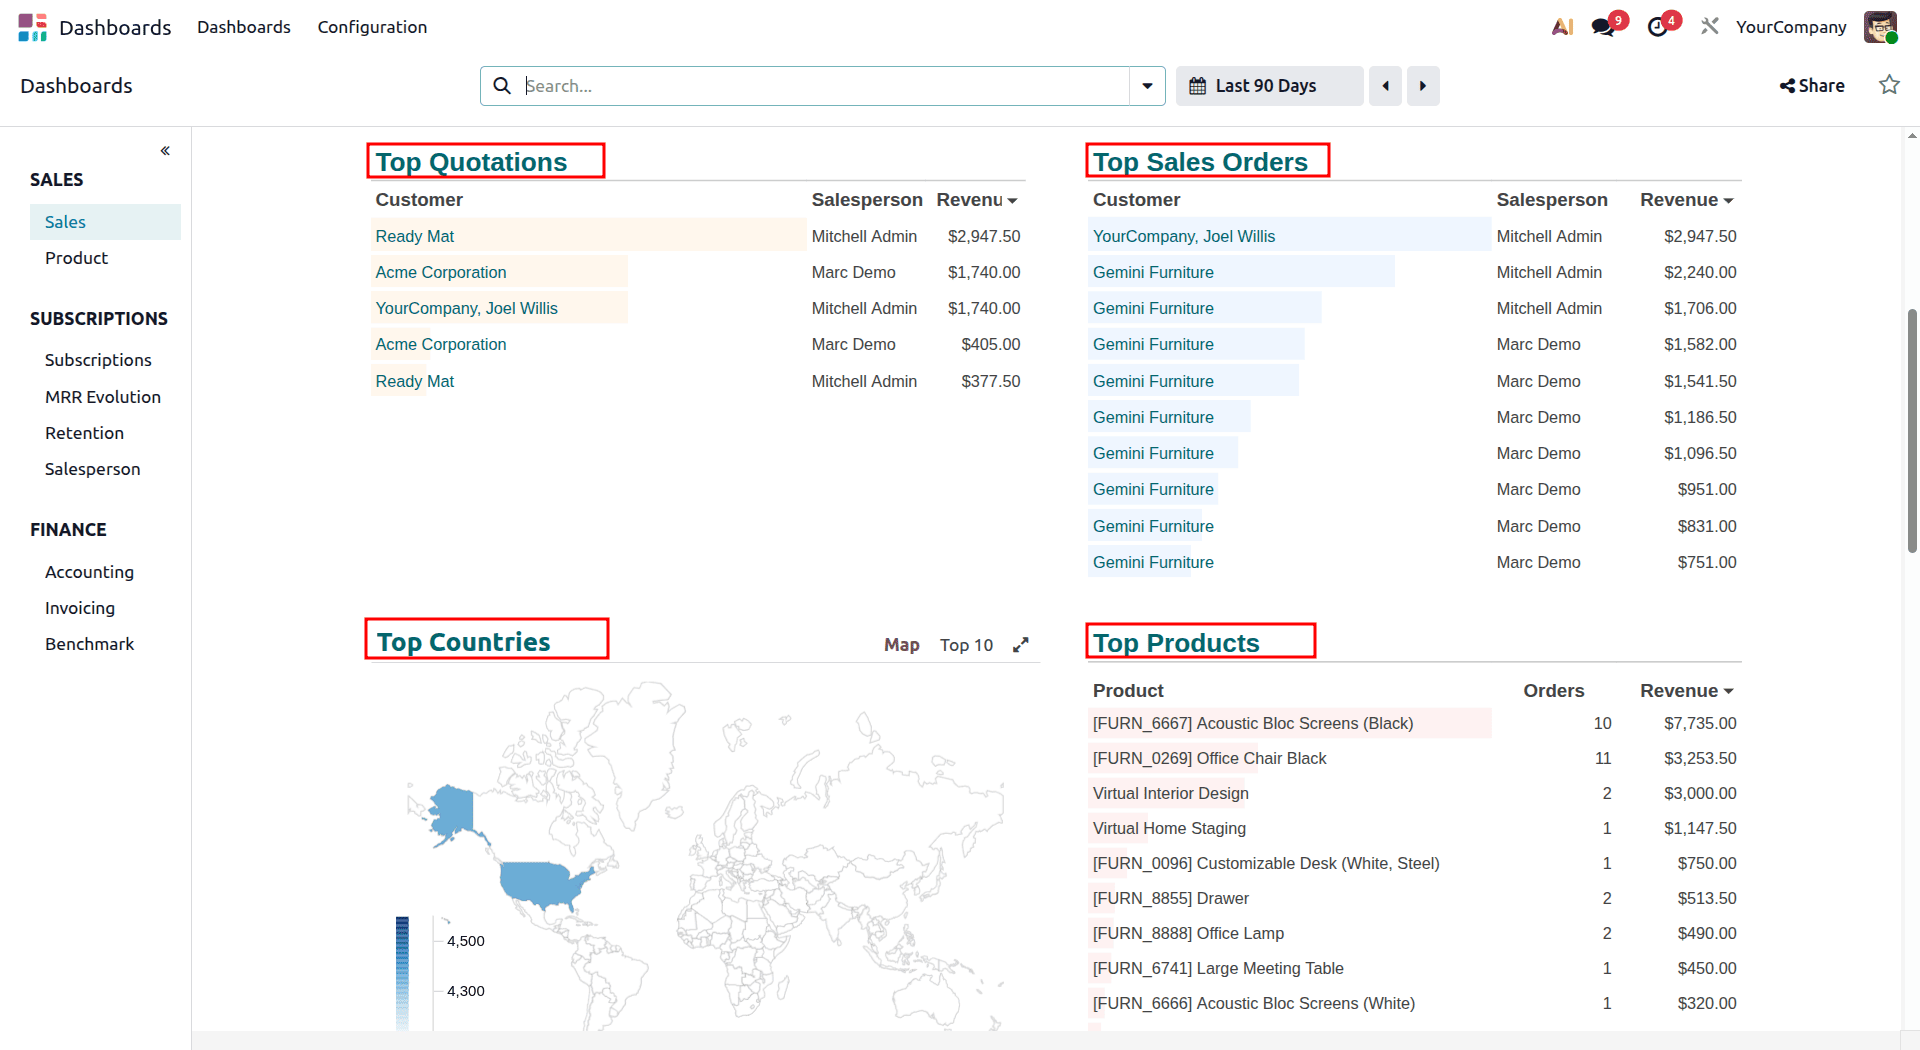Click Customer header in Top Sales Orders
Image resolution: width=1920 pixels, height=1050 pixels.
(x=1136, y=200)
